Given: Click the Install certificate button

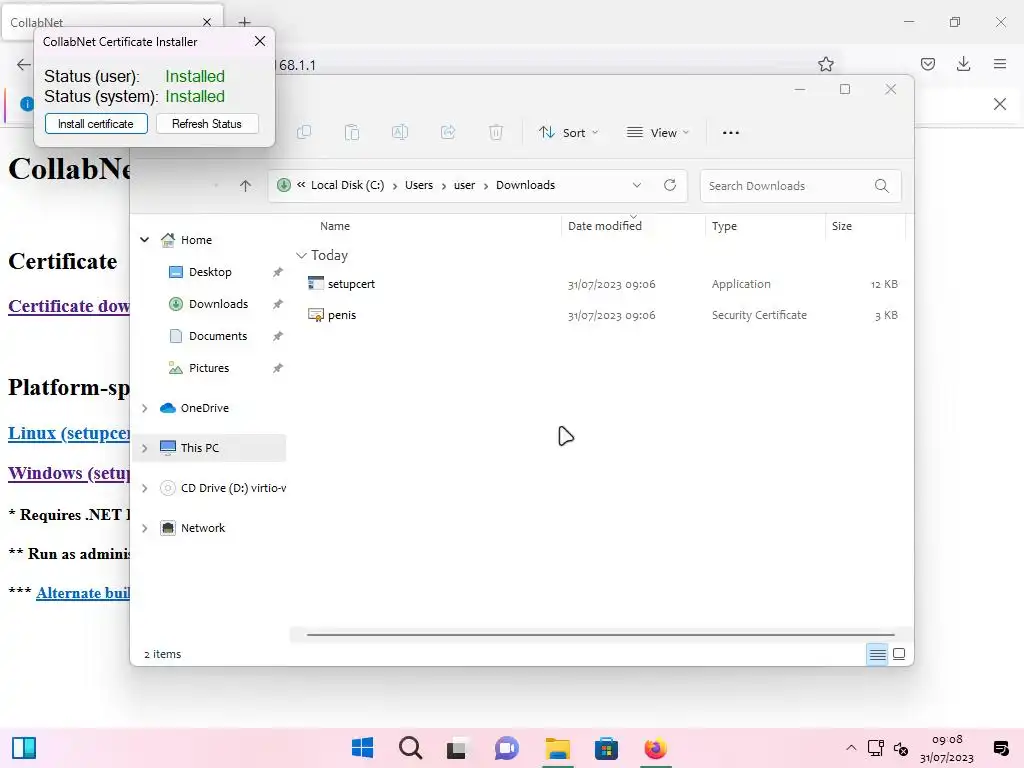Looking at the screenshot, I should [x=96, y=123].
